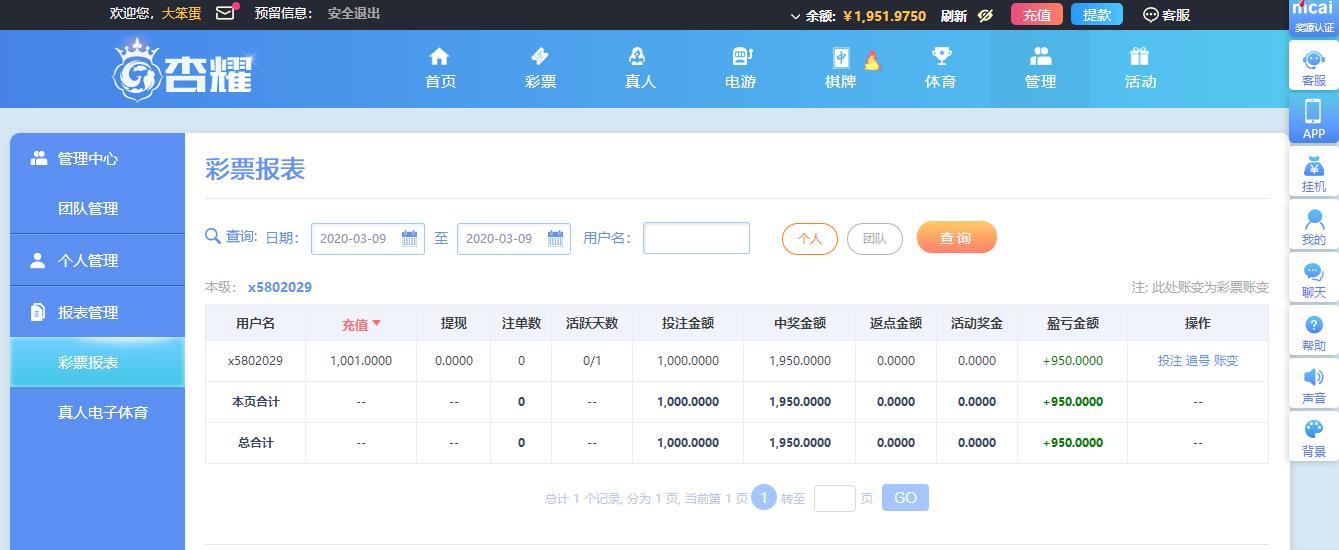Expand the balance dropdown arrow
The image size is (1339, 550).
coord(796,16)
